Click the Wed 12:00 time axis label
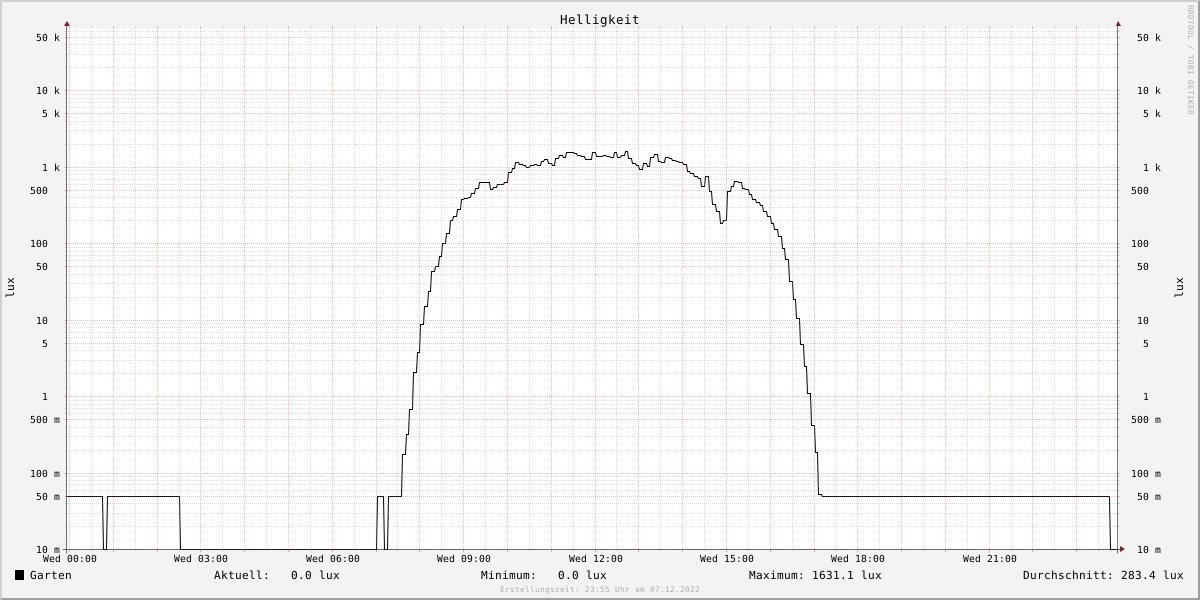 [x=596, y=559]
